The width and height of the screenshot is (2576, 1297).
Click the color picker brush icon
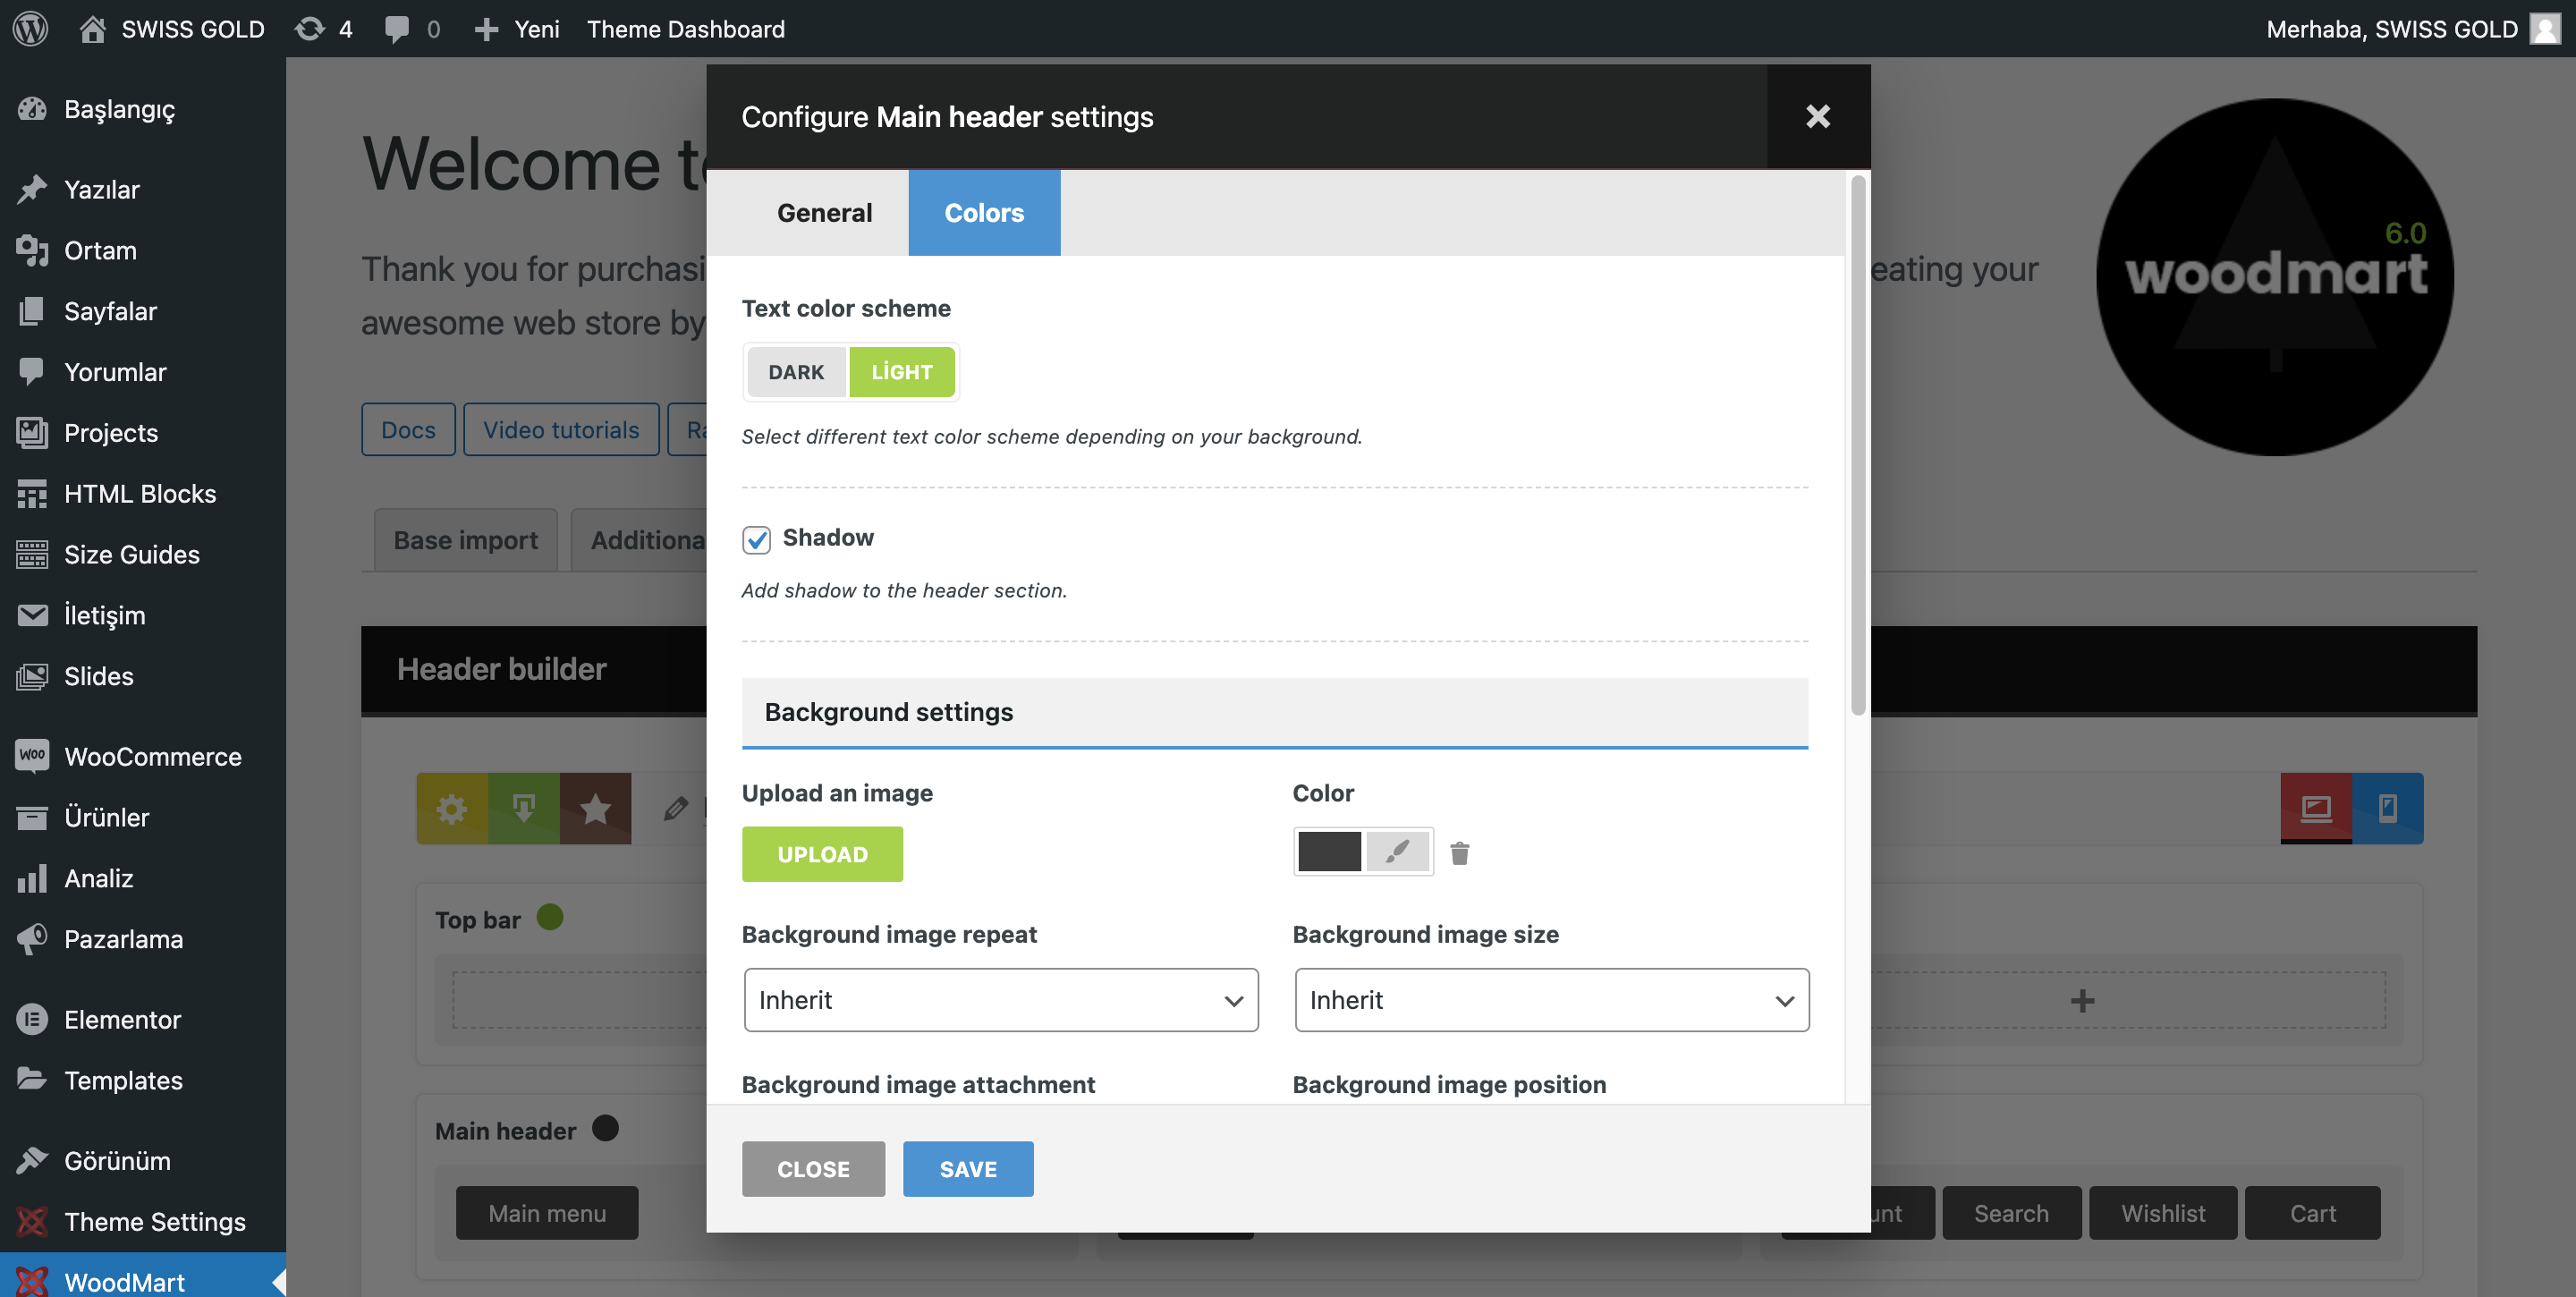pos(1397,852)
